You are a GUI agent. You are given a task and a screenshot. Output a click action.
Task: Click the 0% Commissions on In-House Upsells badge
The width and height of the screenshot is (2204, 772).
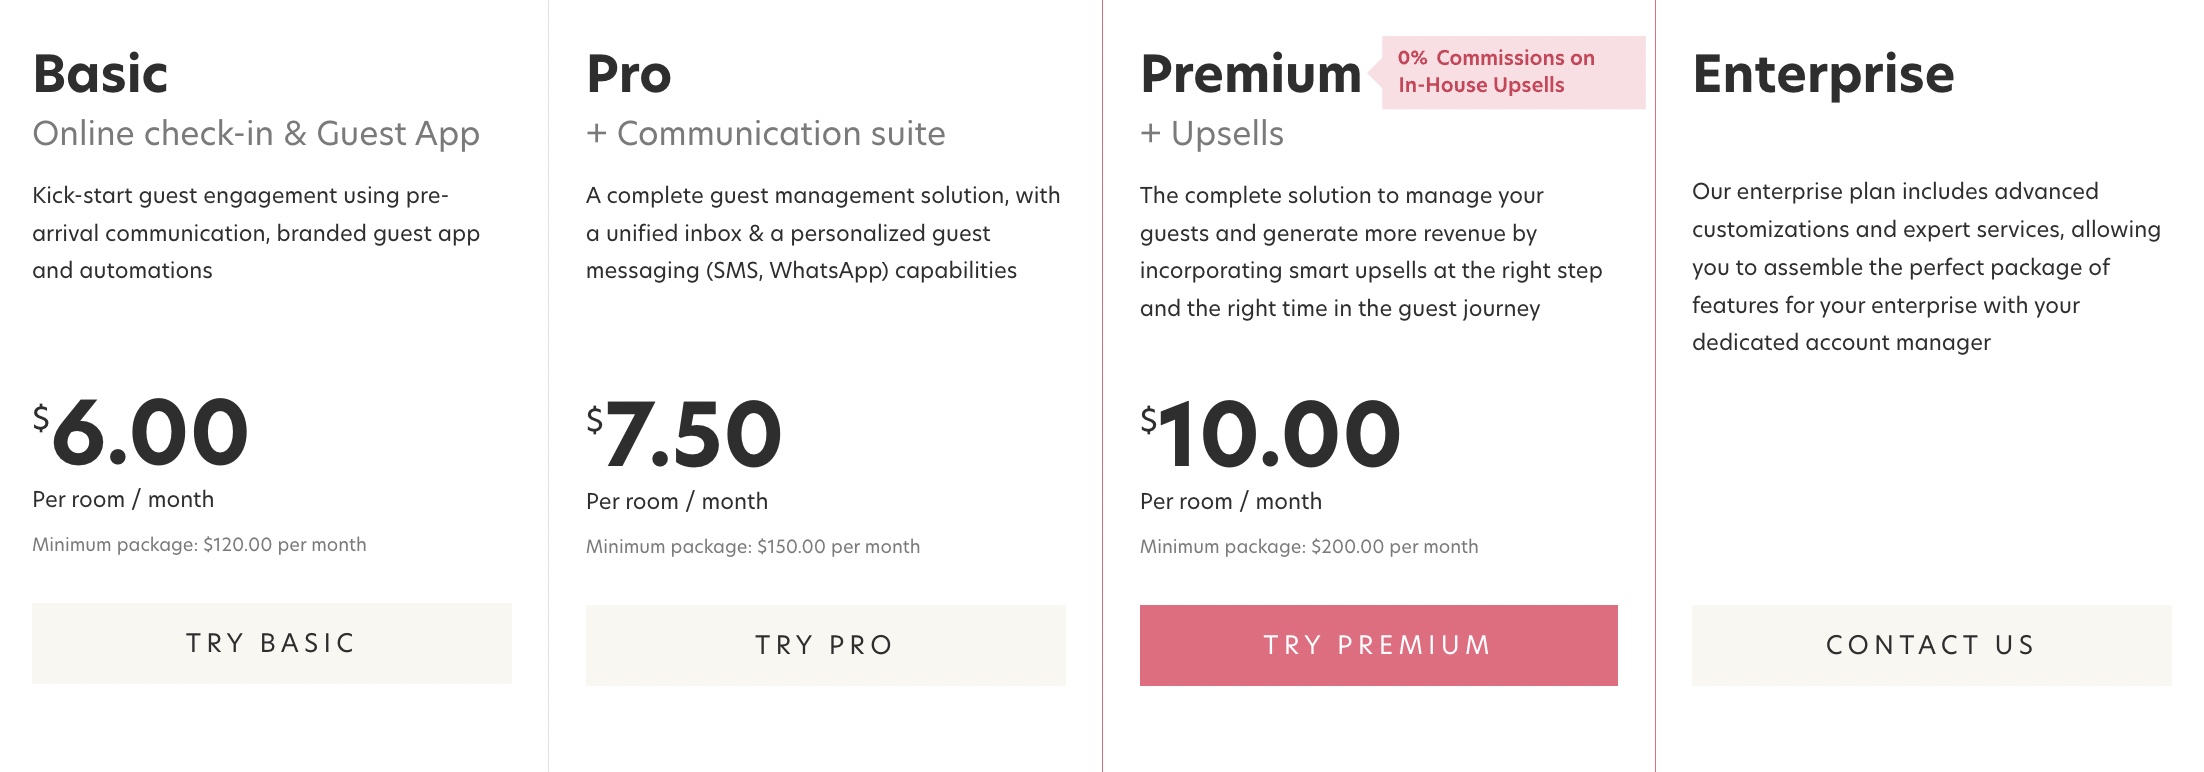click(1513, 72)
